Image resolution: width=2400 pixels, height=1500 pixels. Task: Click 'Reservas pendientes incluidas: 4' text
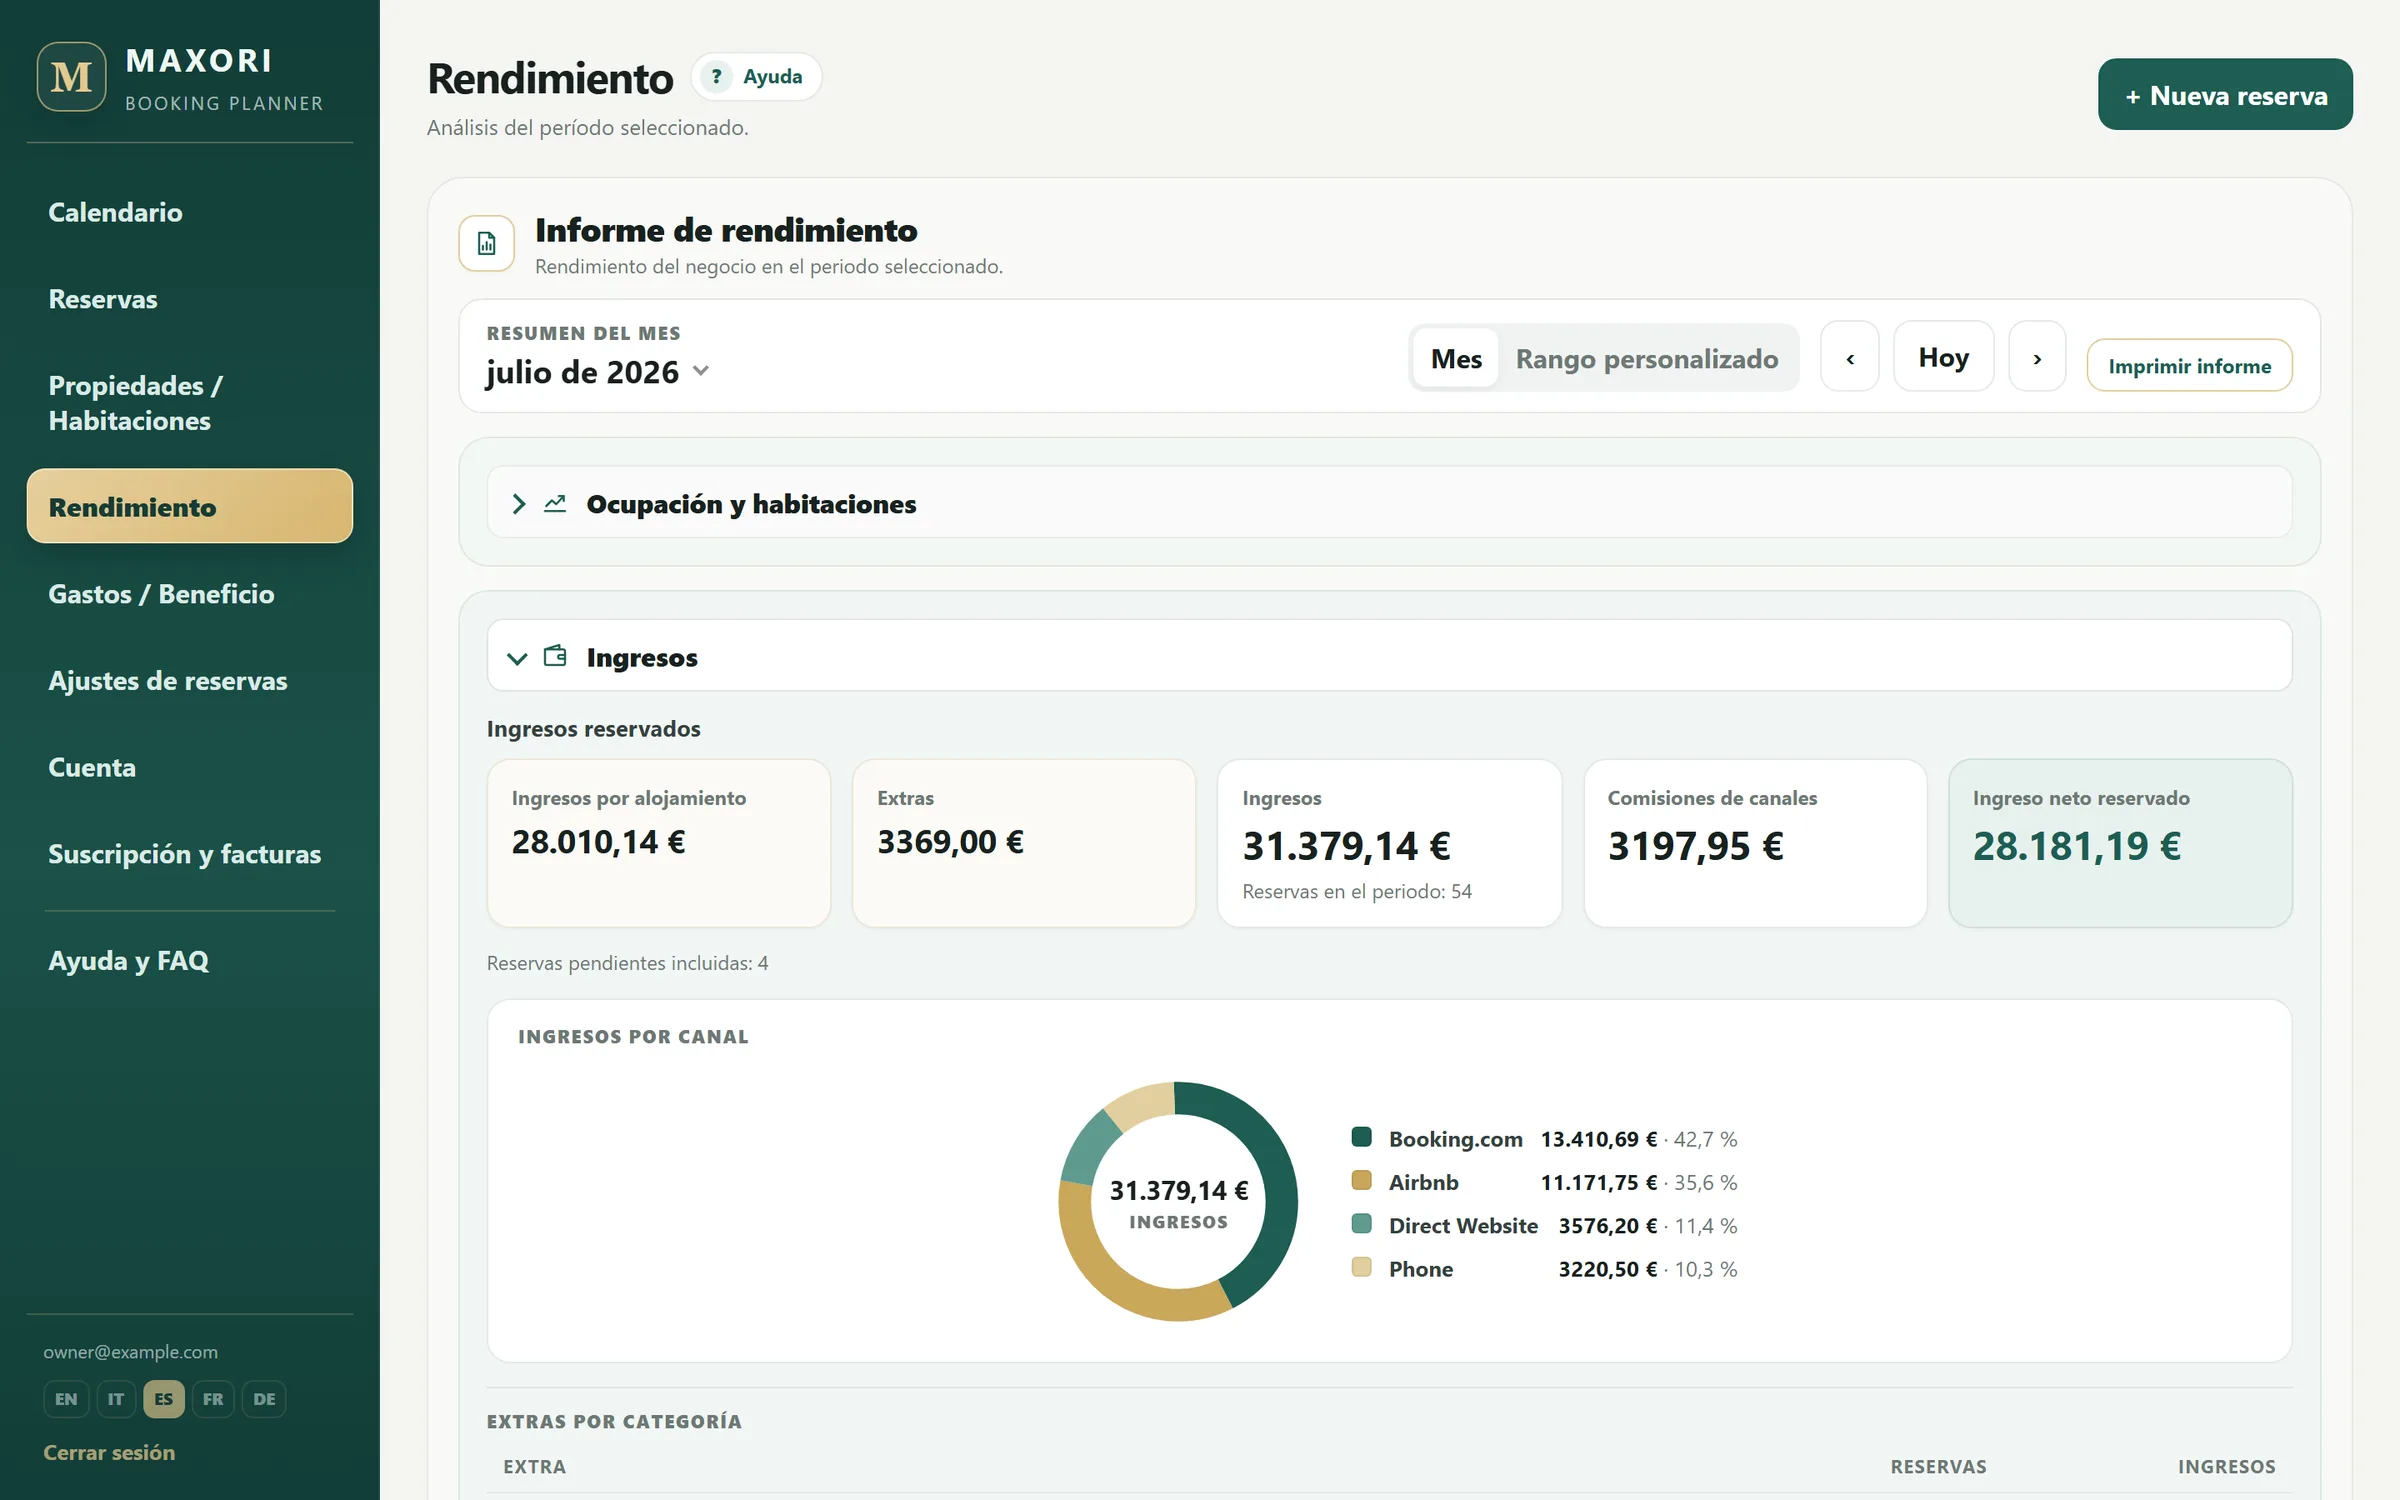[x=627, y=963]
